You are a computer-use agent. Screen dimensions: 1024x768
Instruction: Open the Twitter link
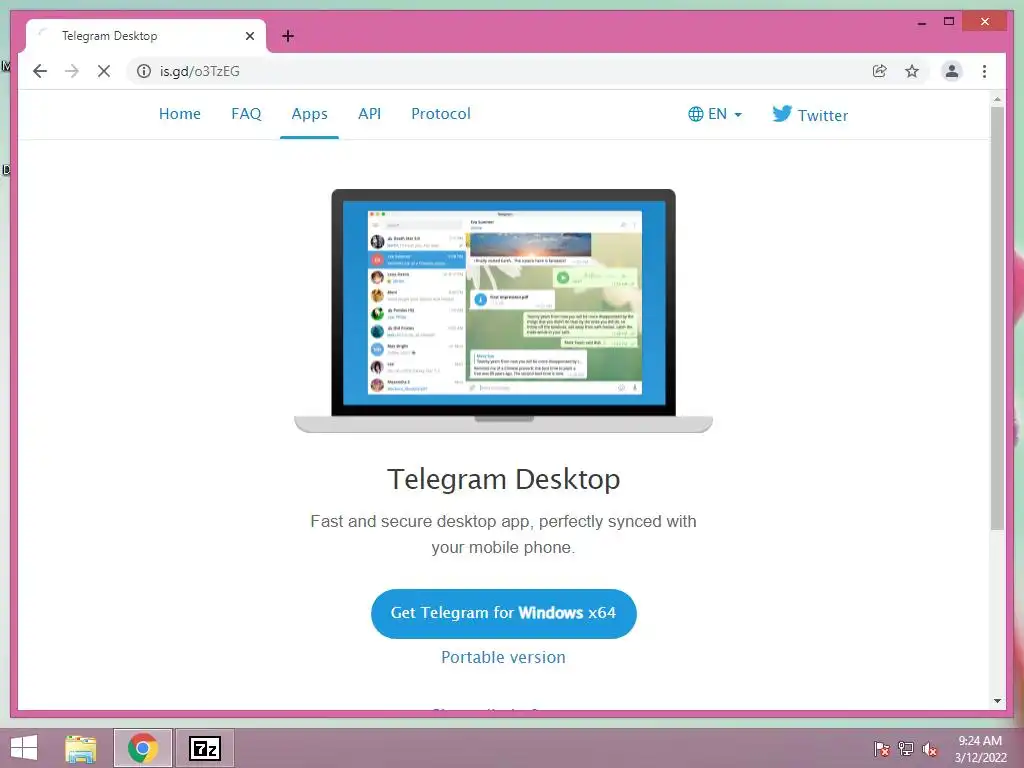(810, 115)
